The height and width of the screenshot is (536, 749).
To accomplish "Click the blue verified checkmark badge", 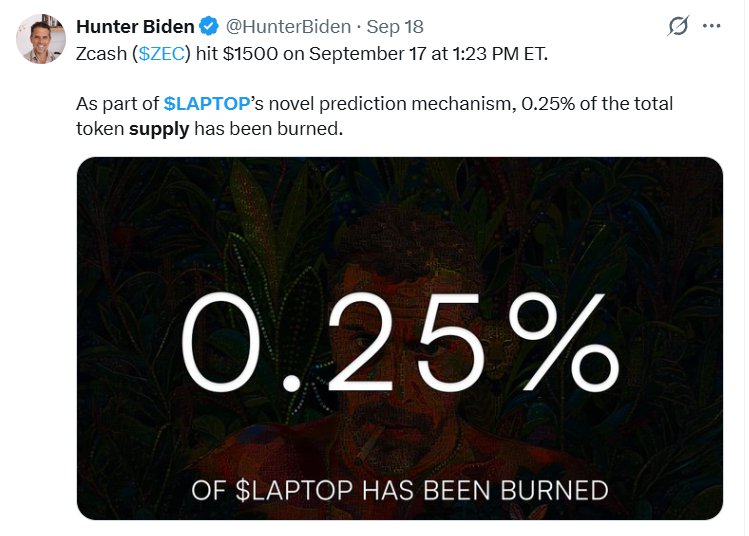I will tap(208, 26).
